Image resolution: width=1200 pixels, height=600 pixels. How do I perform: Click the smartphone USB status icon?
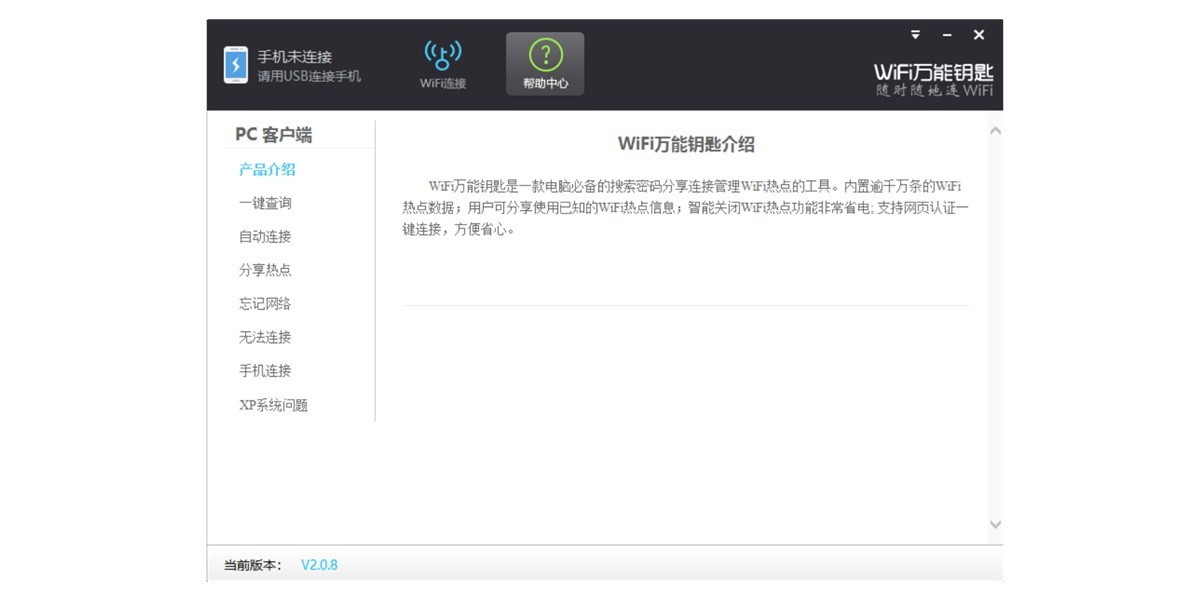pyautogui.click(x=236, y=63)
